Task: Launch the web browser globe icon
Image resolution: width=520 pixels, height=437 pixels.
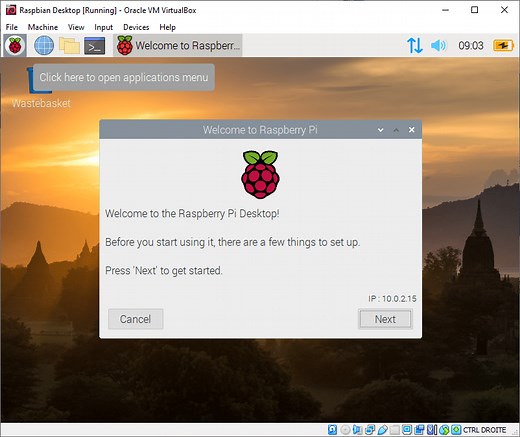Action: 44,45
